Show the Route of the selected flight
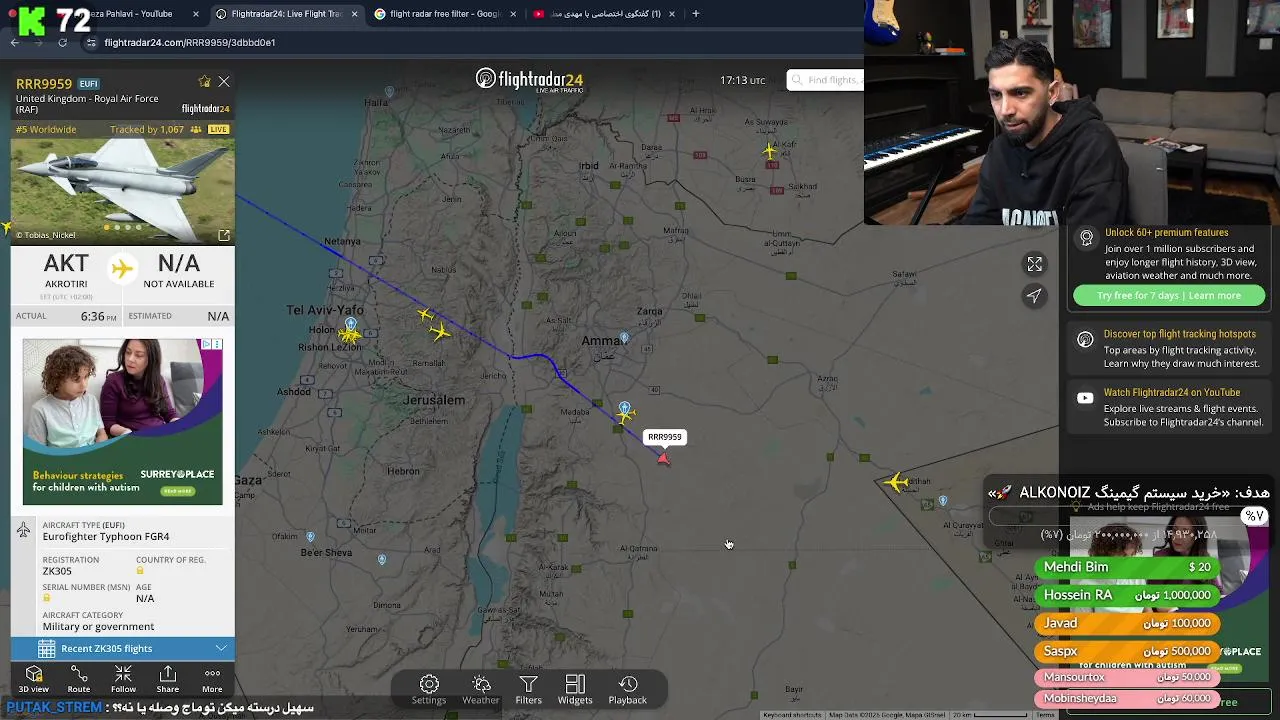The height and width of the screenshot is (720, 1280). (78, 679)
